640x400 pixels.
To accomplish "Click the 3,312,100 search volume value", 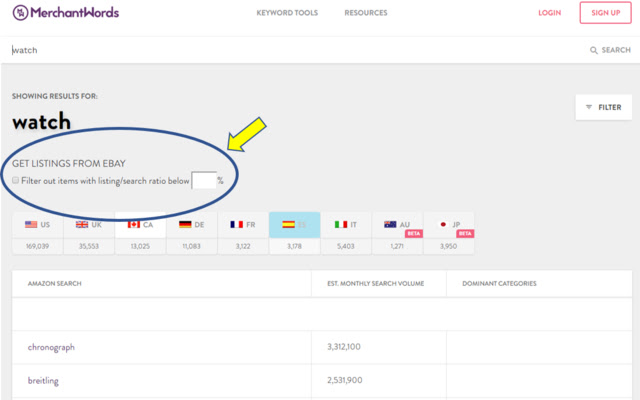I will (344, 347).
